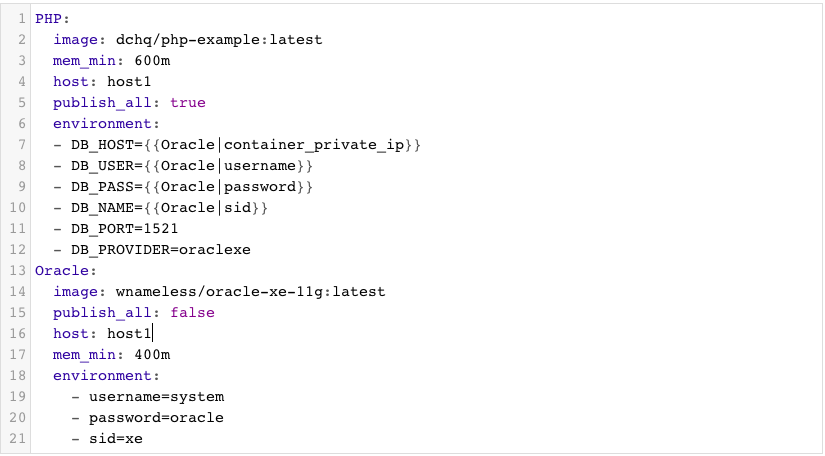Click the dchq/php-example:latest image value
This screenshot has height=456, width=825.
click(219, 40)
